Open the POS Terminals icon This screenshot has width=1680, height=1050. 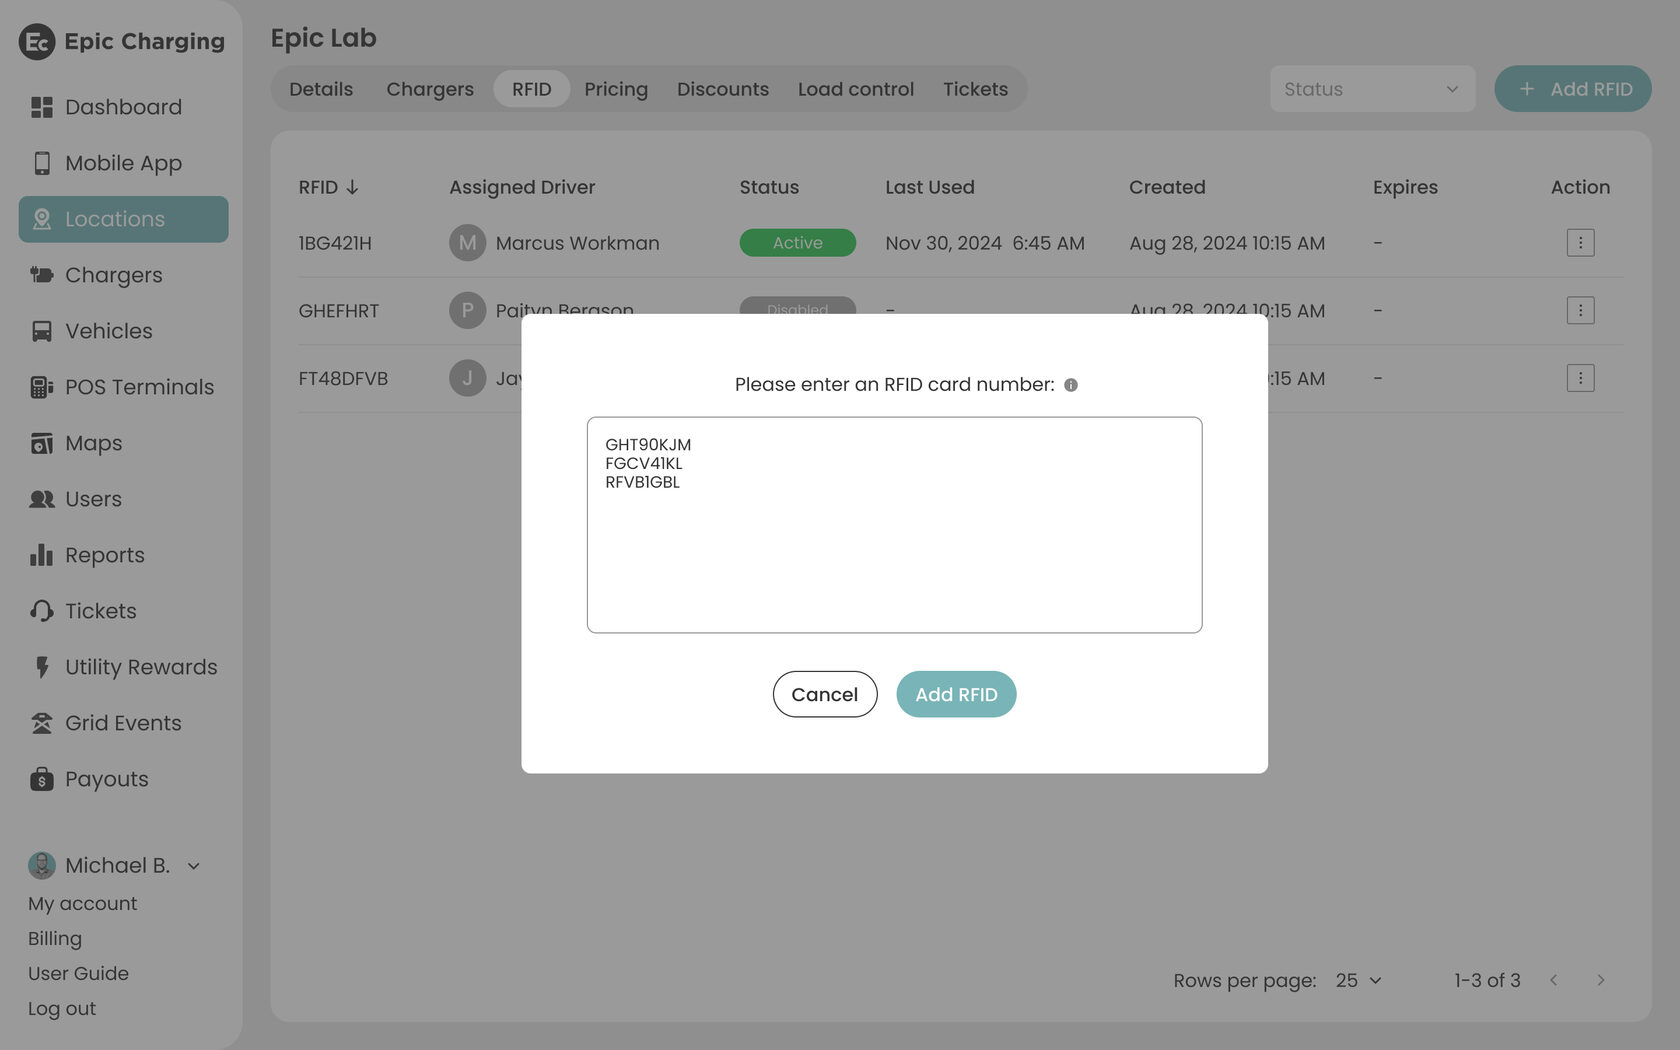pos(41,387)
